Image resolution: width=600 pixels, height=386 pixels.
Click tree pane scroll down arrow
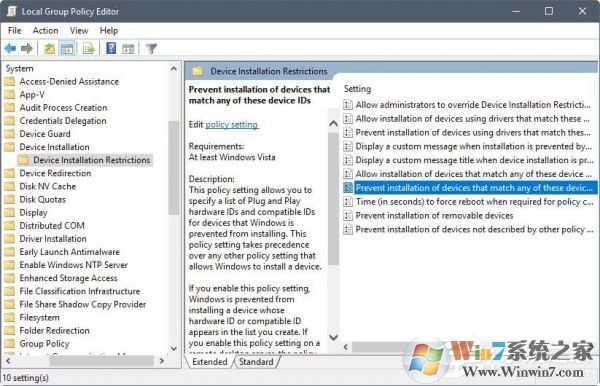coord(174,349)
